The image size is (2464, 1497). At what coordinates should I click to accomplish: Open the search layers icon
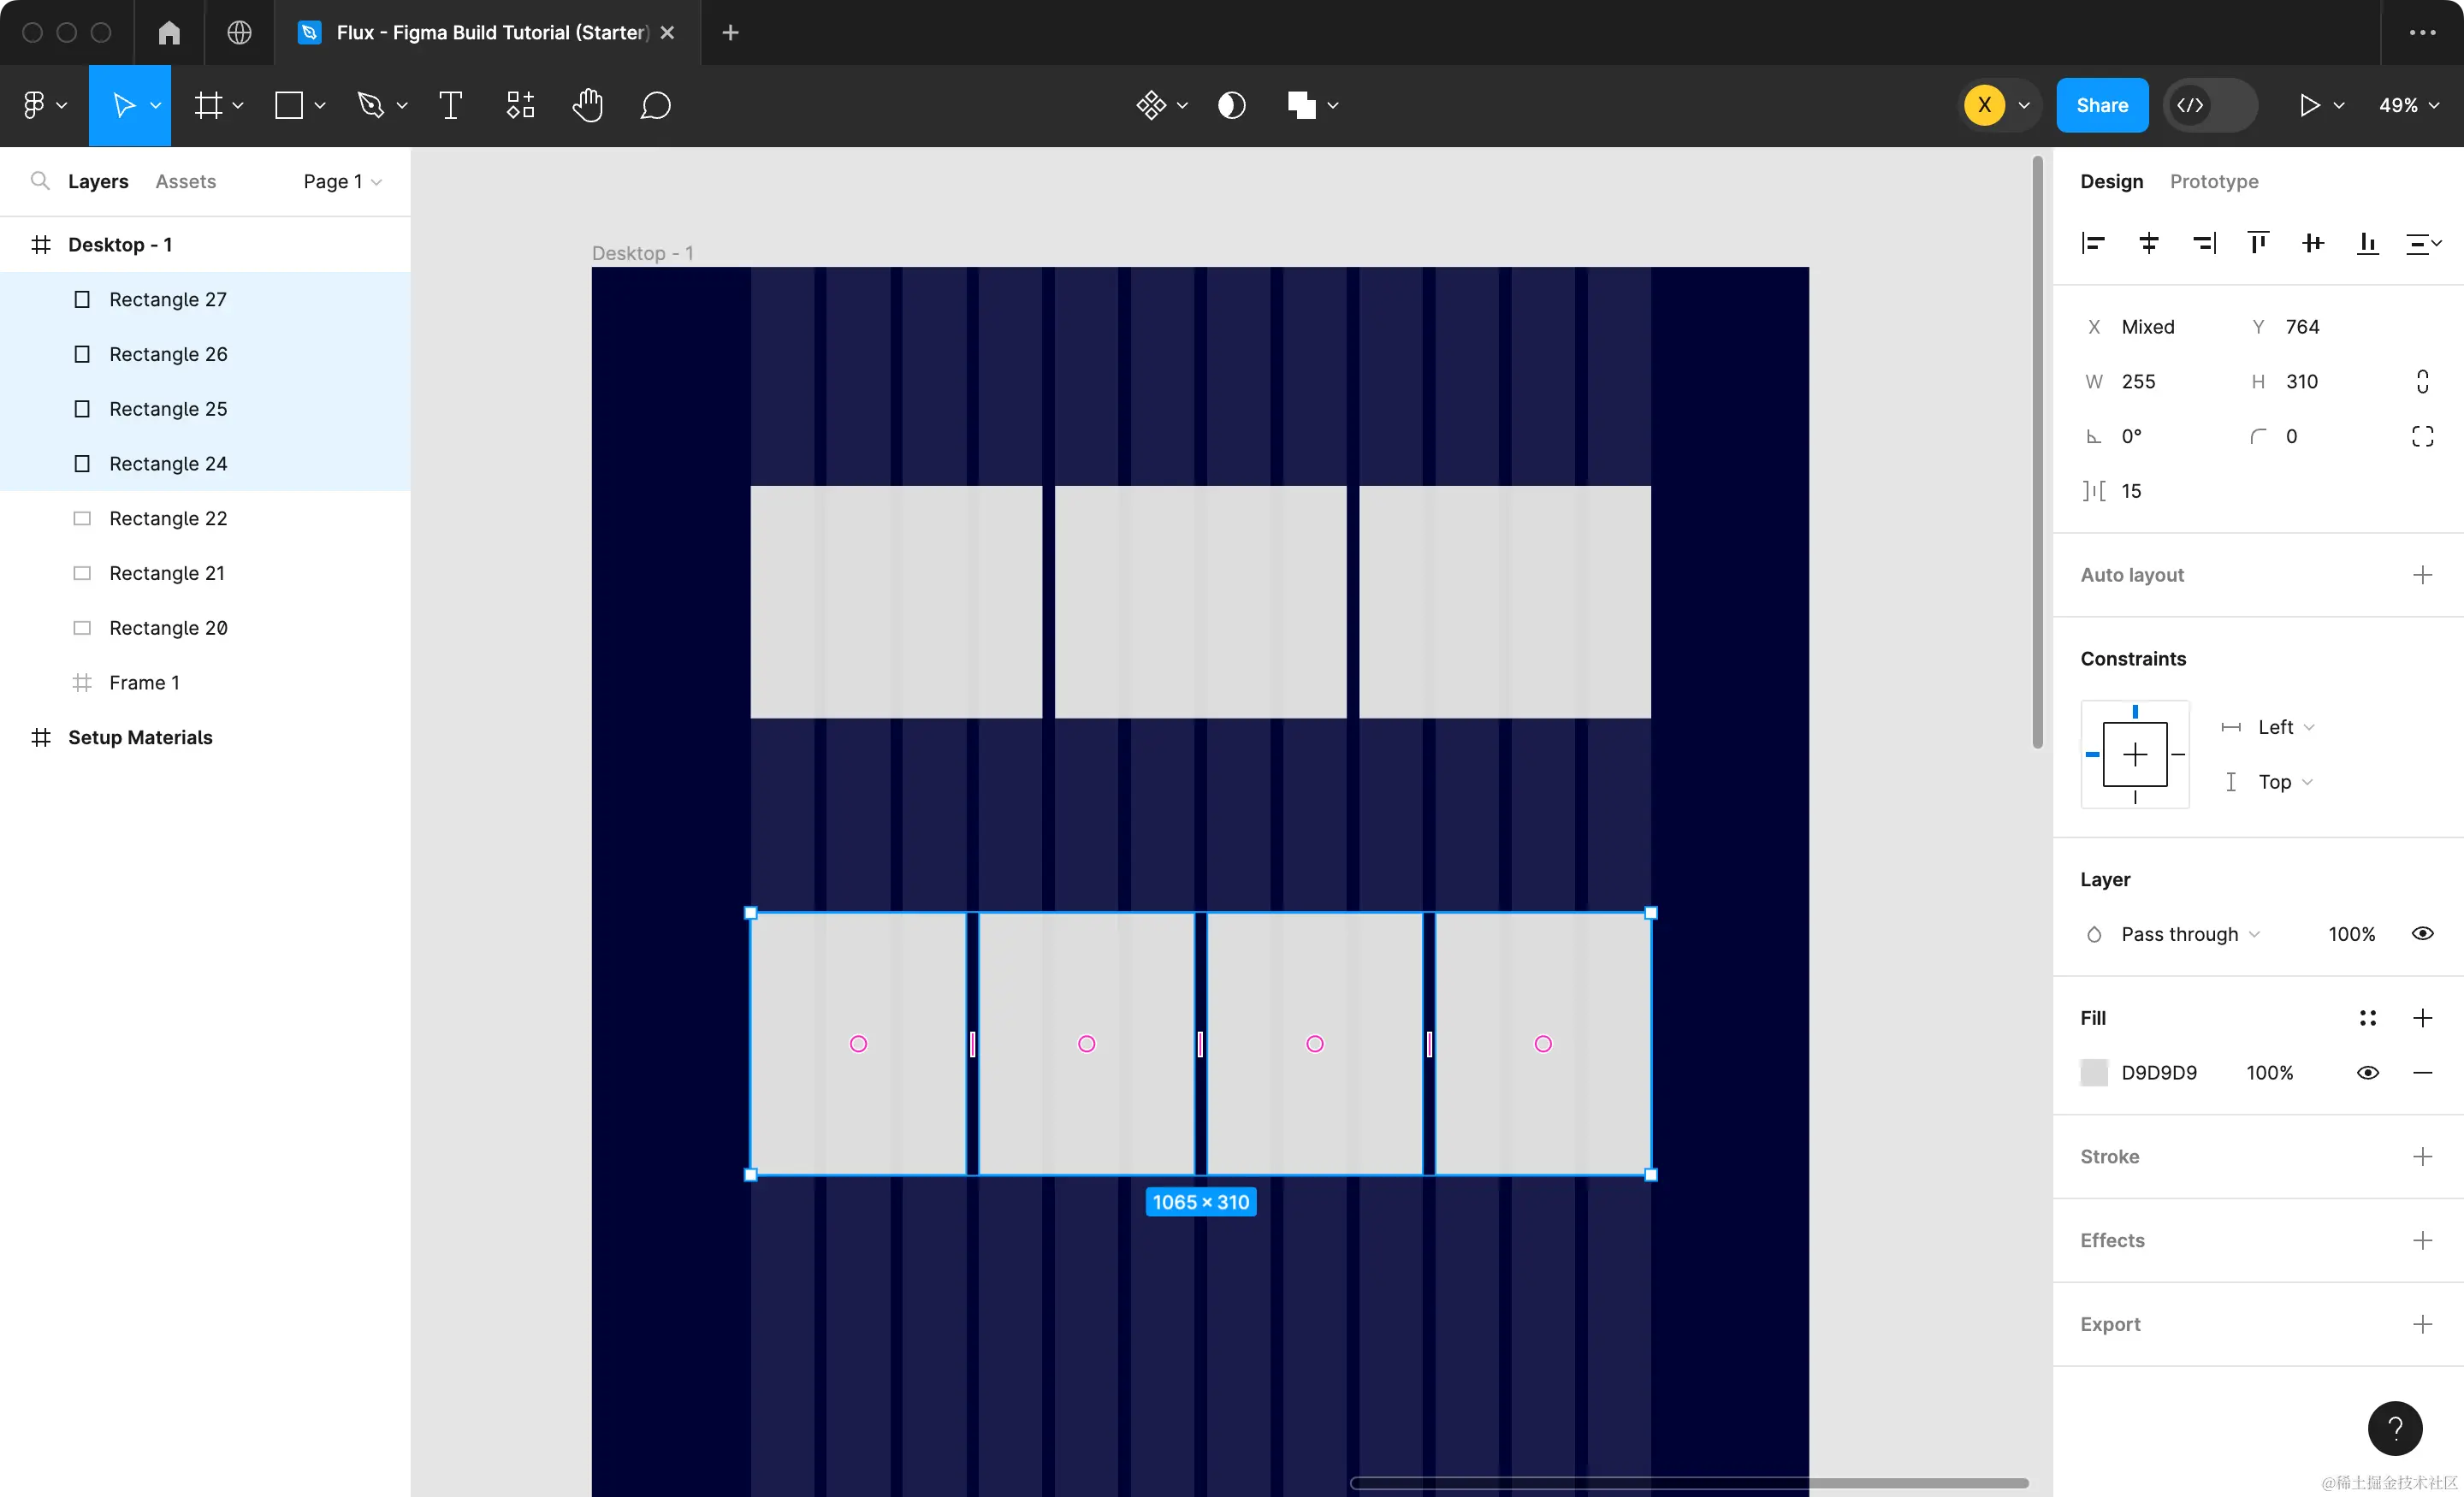click(40, 181)
